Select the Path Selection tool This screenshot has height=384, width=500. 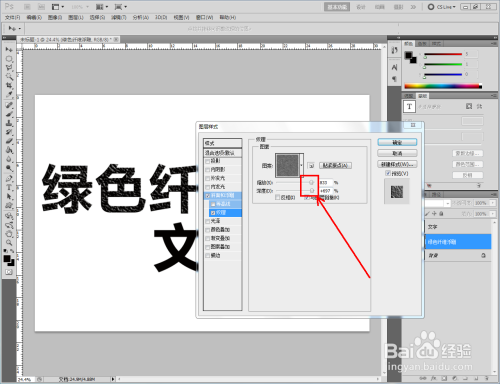coord(9,197)
